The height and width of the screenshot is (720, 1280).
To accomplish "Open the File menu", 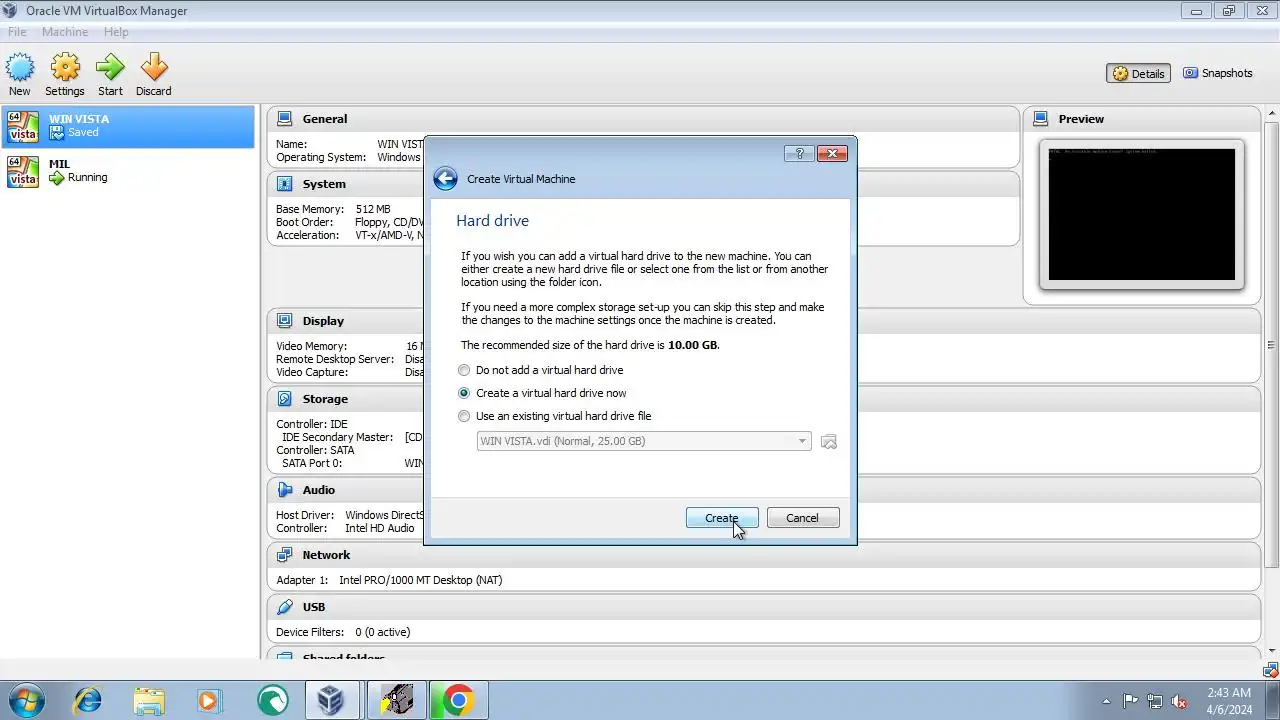I will [17, 32].
